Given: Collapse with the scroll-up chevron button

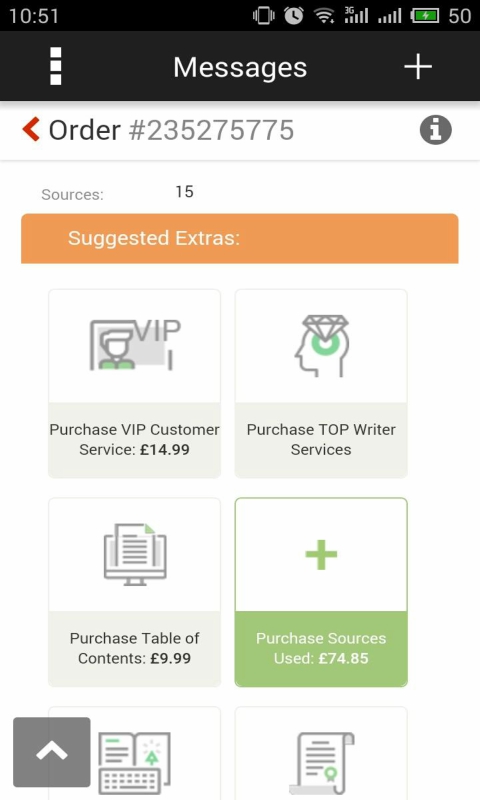Looking at the screenshot, I should tap(52, 752).
